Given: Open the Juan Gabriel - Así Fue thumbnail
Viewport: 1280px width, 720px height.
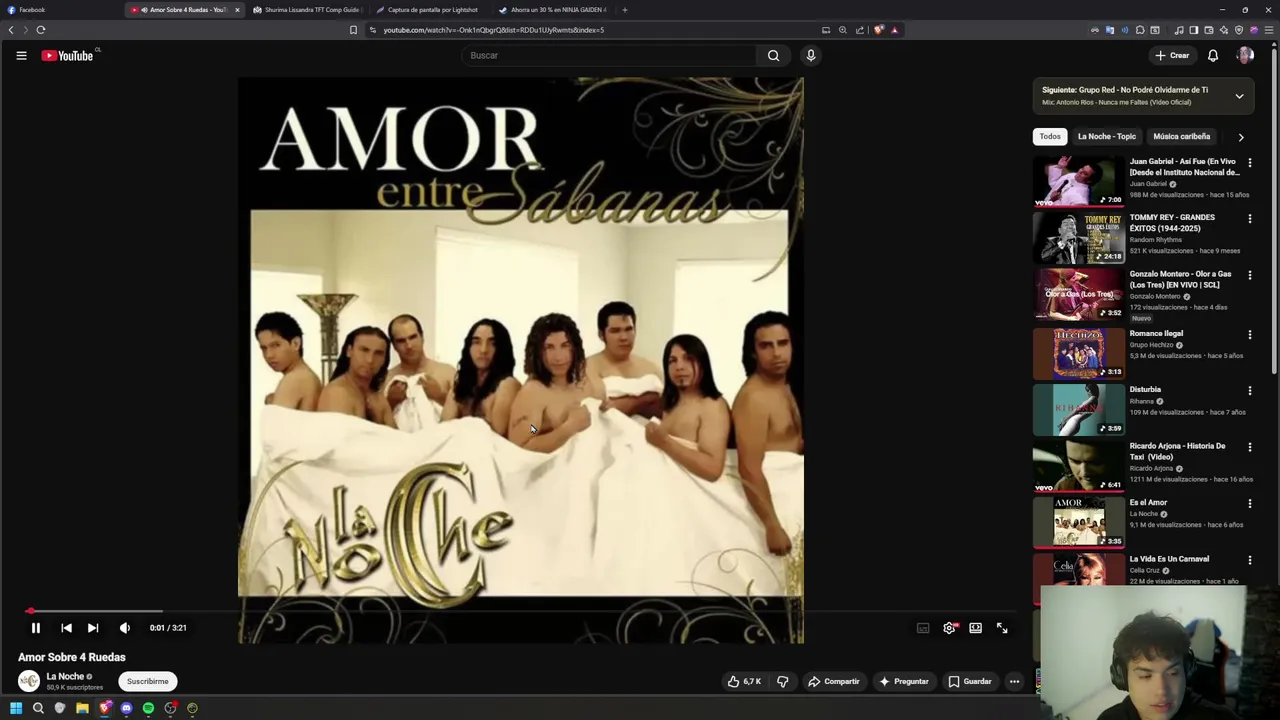Looking at the screenshot, I should point(1079,180).
